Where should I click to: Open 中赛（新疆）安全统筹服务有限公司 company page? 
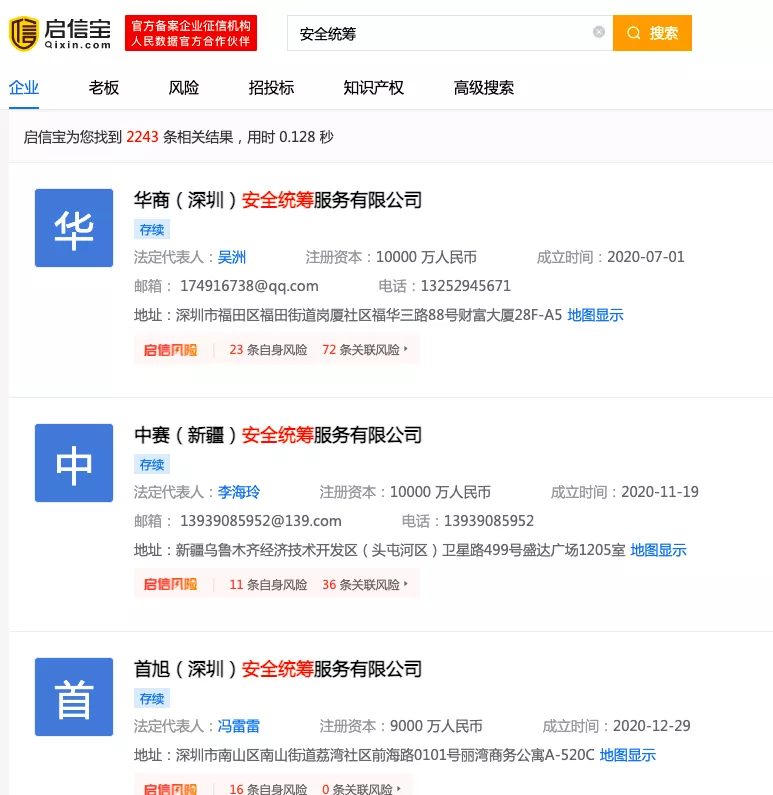click(x=278, y=435)
